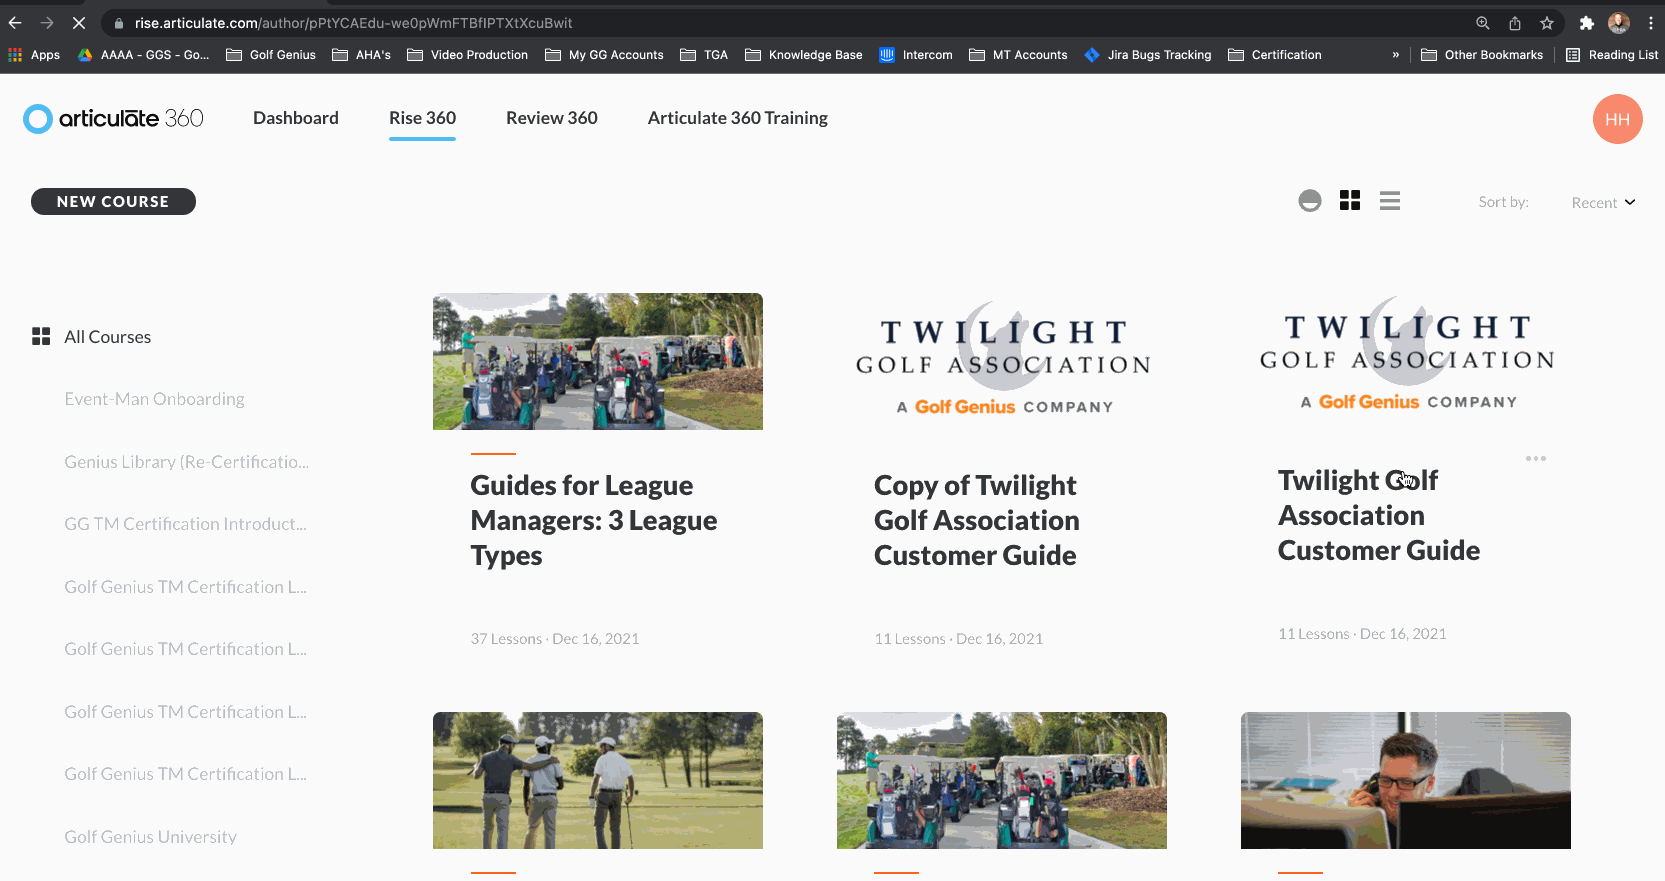Stop page loading in browser
Screen dimensions: 1665x881
[x=79, y=22]
